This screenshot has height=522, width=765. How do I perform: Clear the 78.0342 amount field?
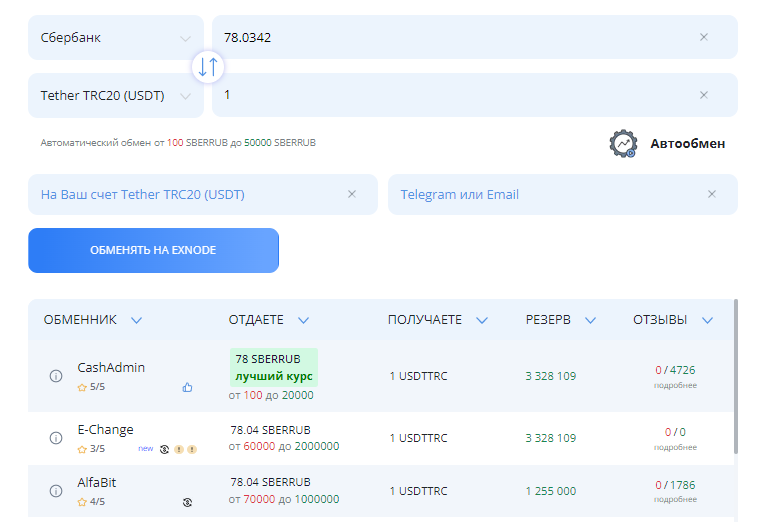pos(704,37)
